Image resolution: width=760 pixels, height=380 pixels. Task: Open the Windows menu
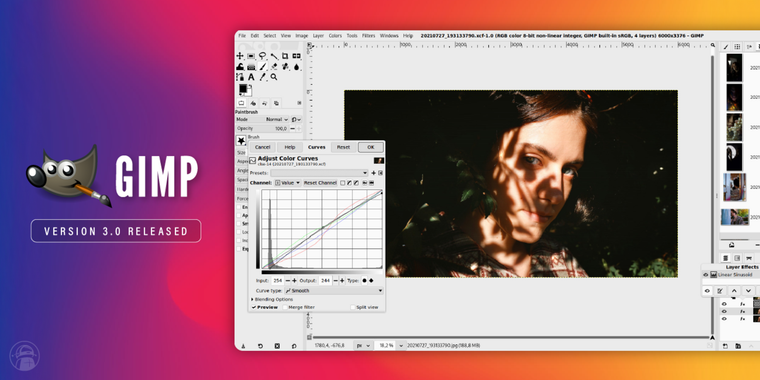[x=389, y=36]
